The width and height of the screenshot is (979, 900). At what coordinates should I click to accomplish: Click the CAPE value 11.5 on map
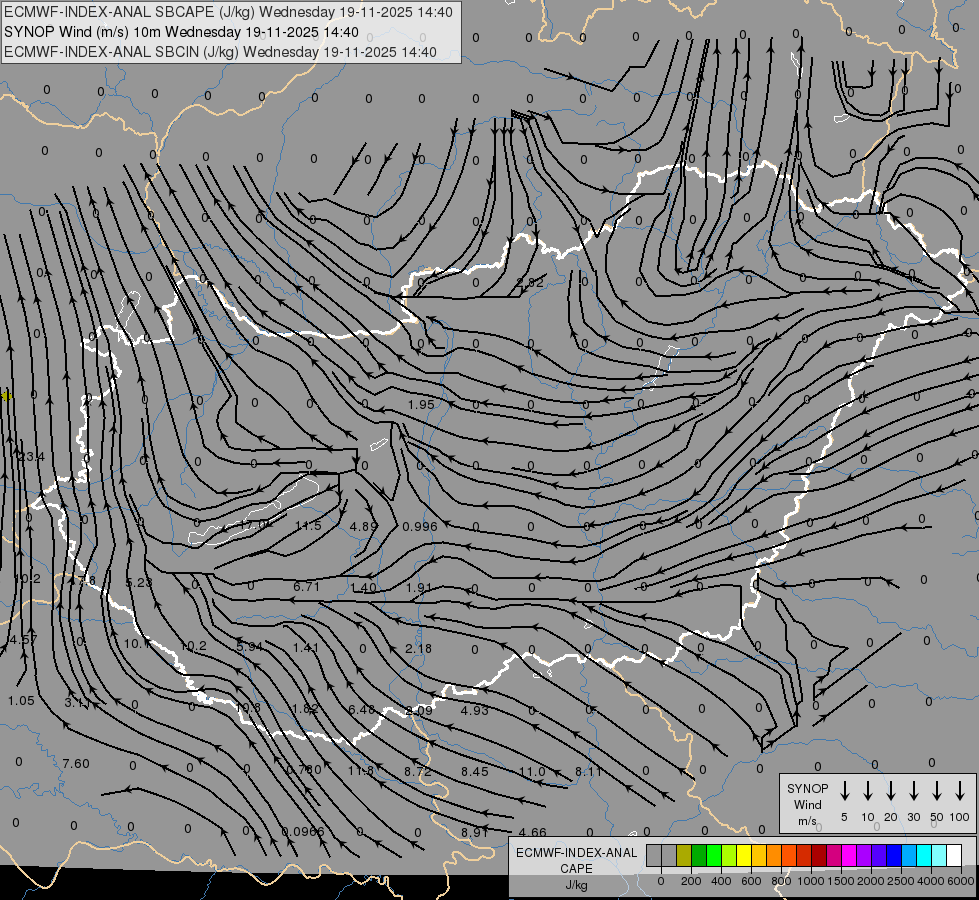308,525
